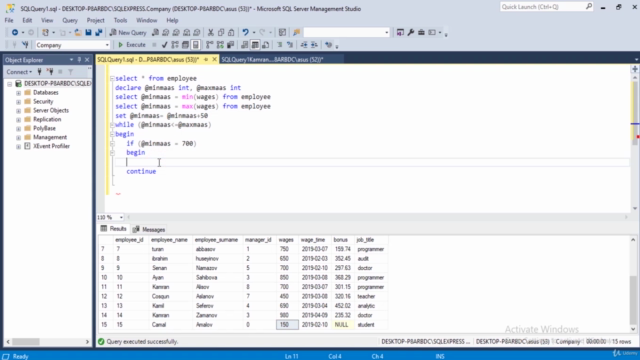Open the Tools menu
640x360 pixels.
tap(120, 20)
